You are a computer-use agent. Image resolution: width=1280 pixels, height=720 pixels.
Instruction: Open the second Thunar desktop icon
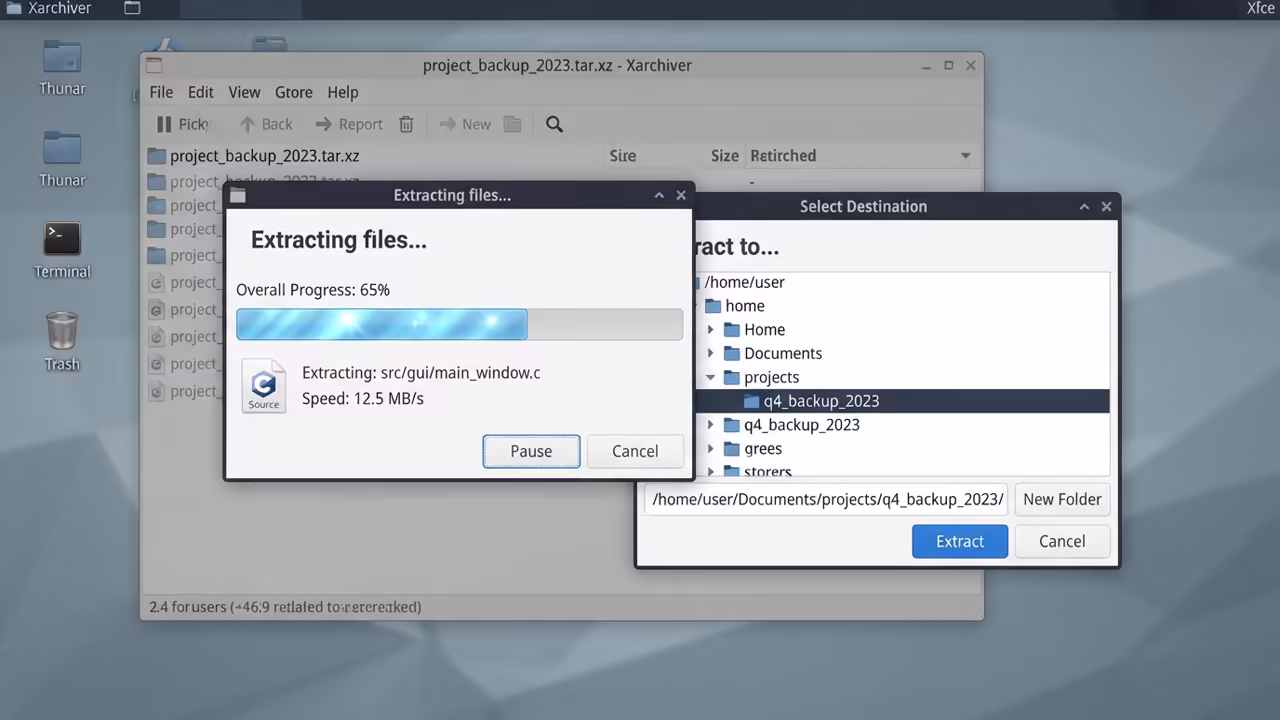62,159
